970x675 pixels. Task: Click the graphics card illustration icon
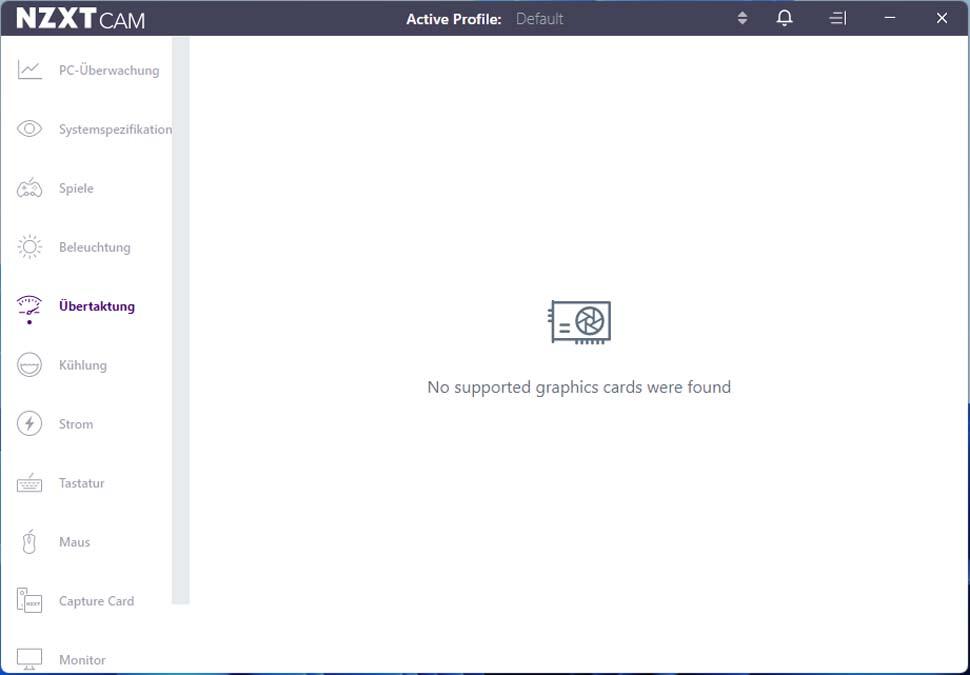click(x=580, y=322)
